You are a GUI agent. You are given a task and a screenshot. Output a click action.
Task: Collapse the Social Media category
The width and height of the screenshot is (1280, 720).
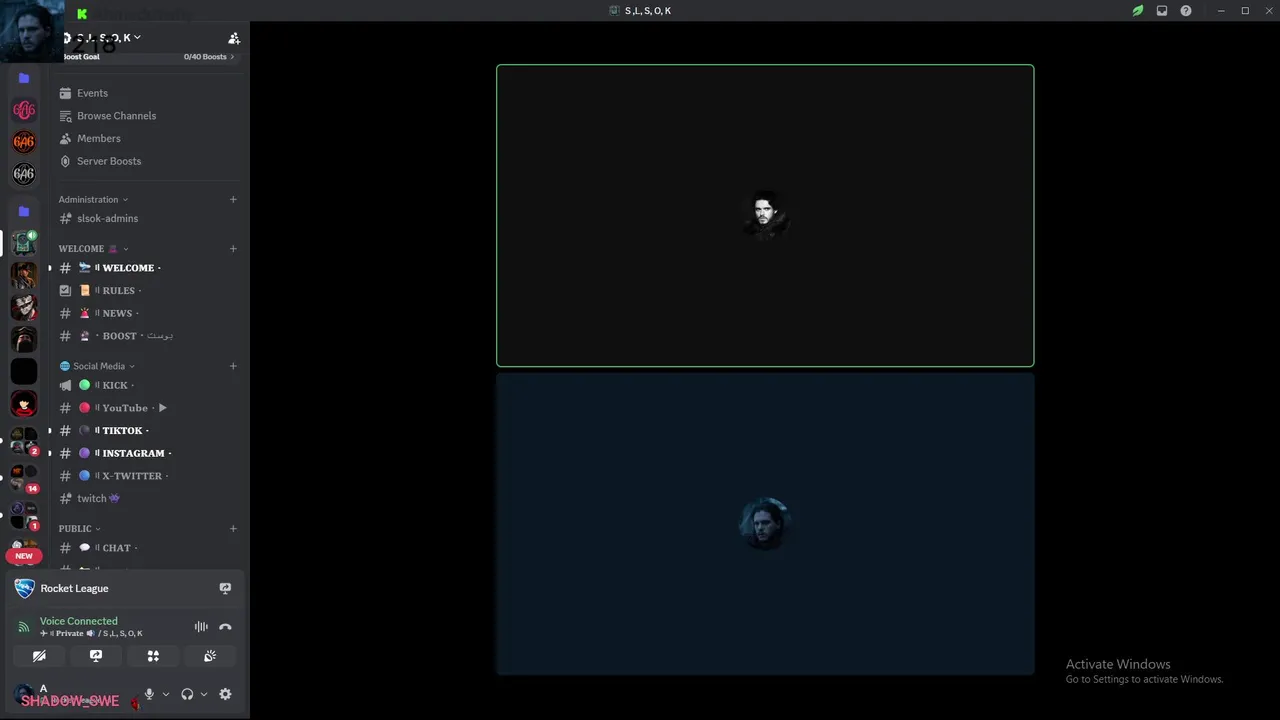97,366
